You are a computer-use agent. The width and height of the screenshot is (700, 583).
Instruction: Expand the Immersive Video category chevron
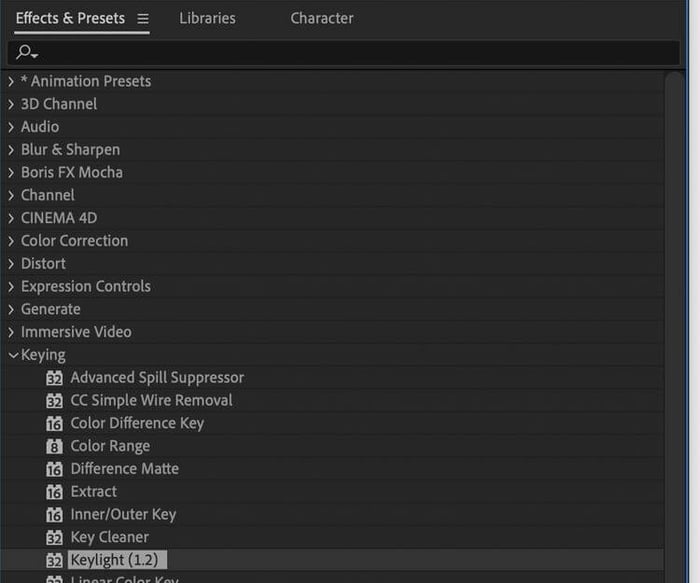(11, 332)
